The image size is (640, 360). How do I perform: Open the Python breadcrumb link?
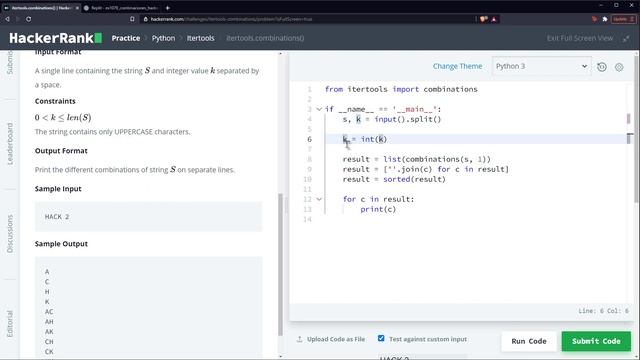(163, 38)
